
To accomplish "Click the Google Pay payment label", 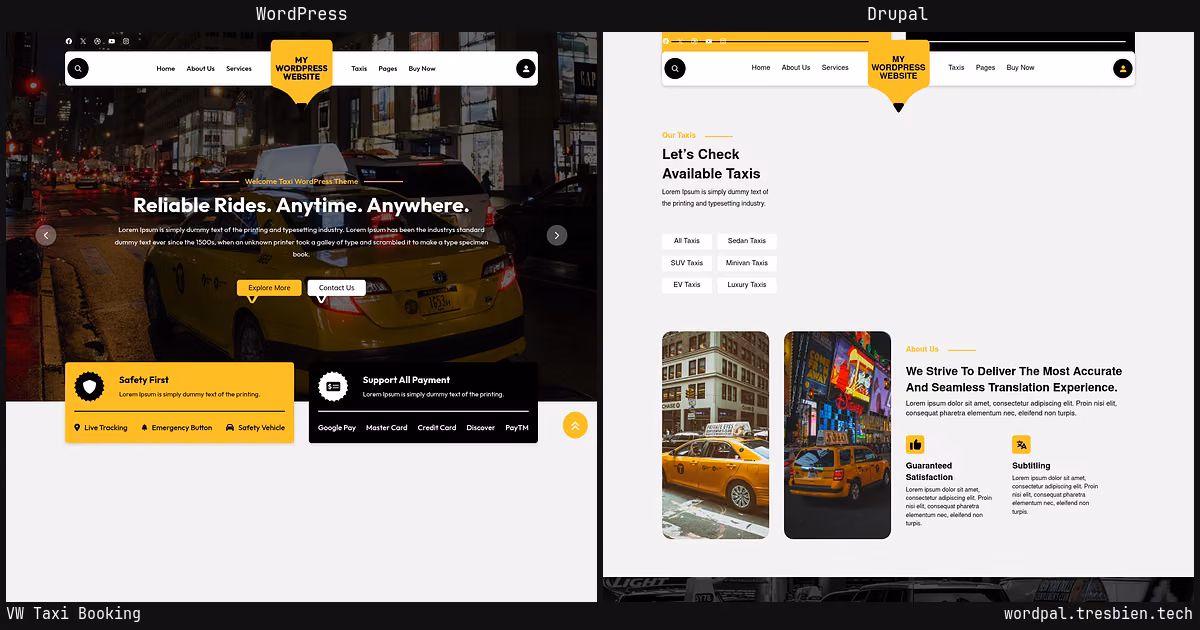I will (x=337, y=428).
